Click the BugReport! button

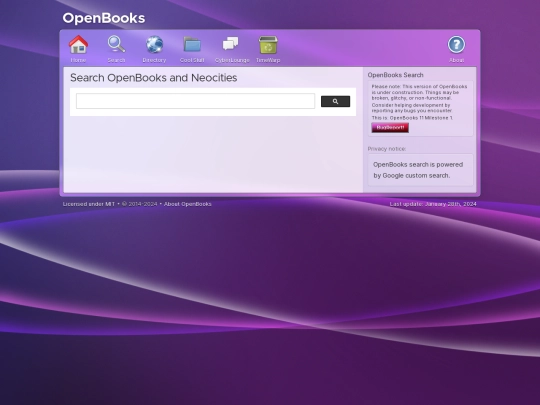coord(390,127)
